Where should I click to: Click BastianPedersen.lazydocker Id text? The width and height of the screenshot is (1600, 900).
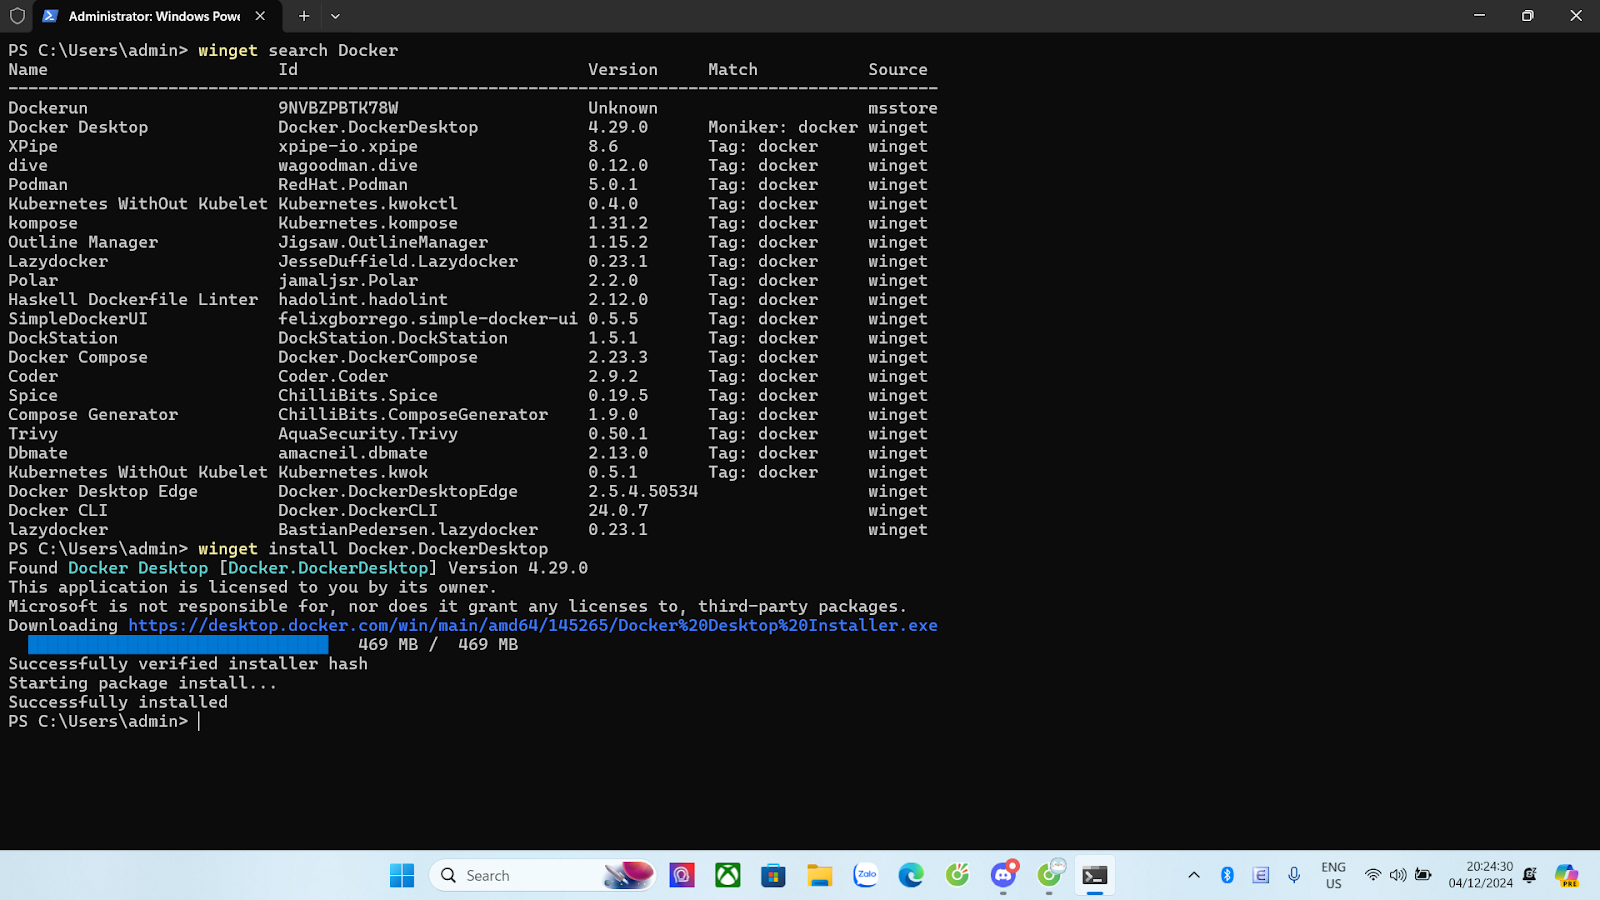tap(408, 529)
